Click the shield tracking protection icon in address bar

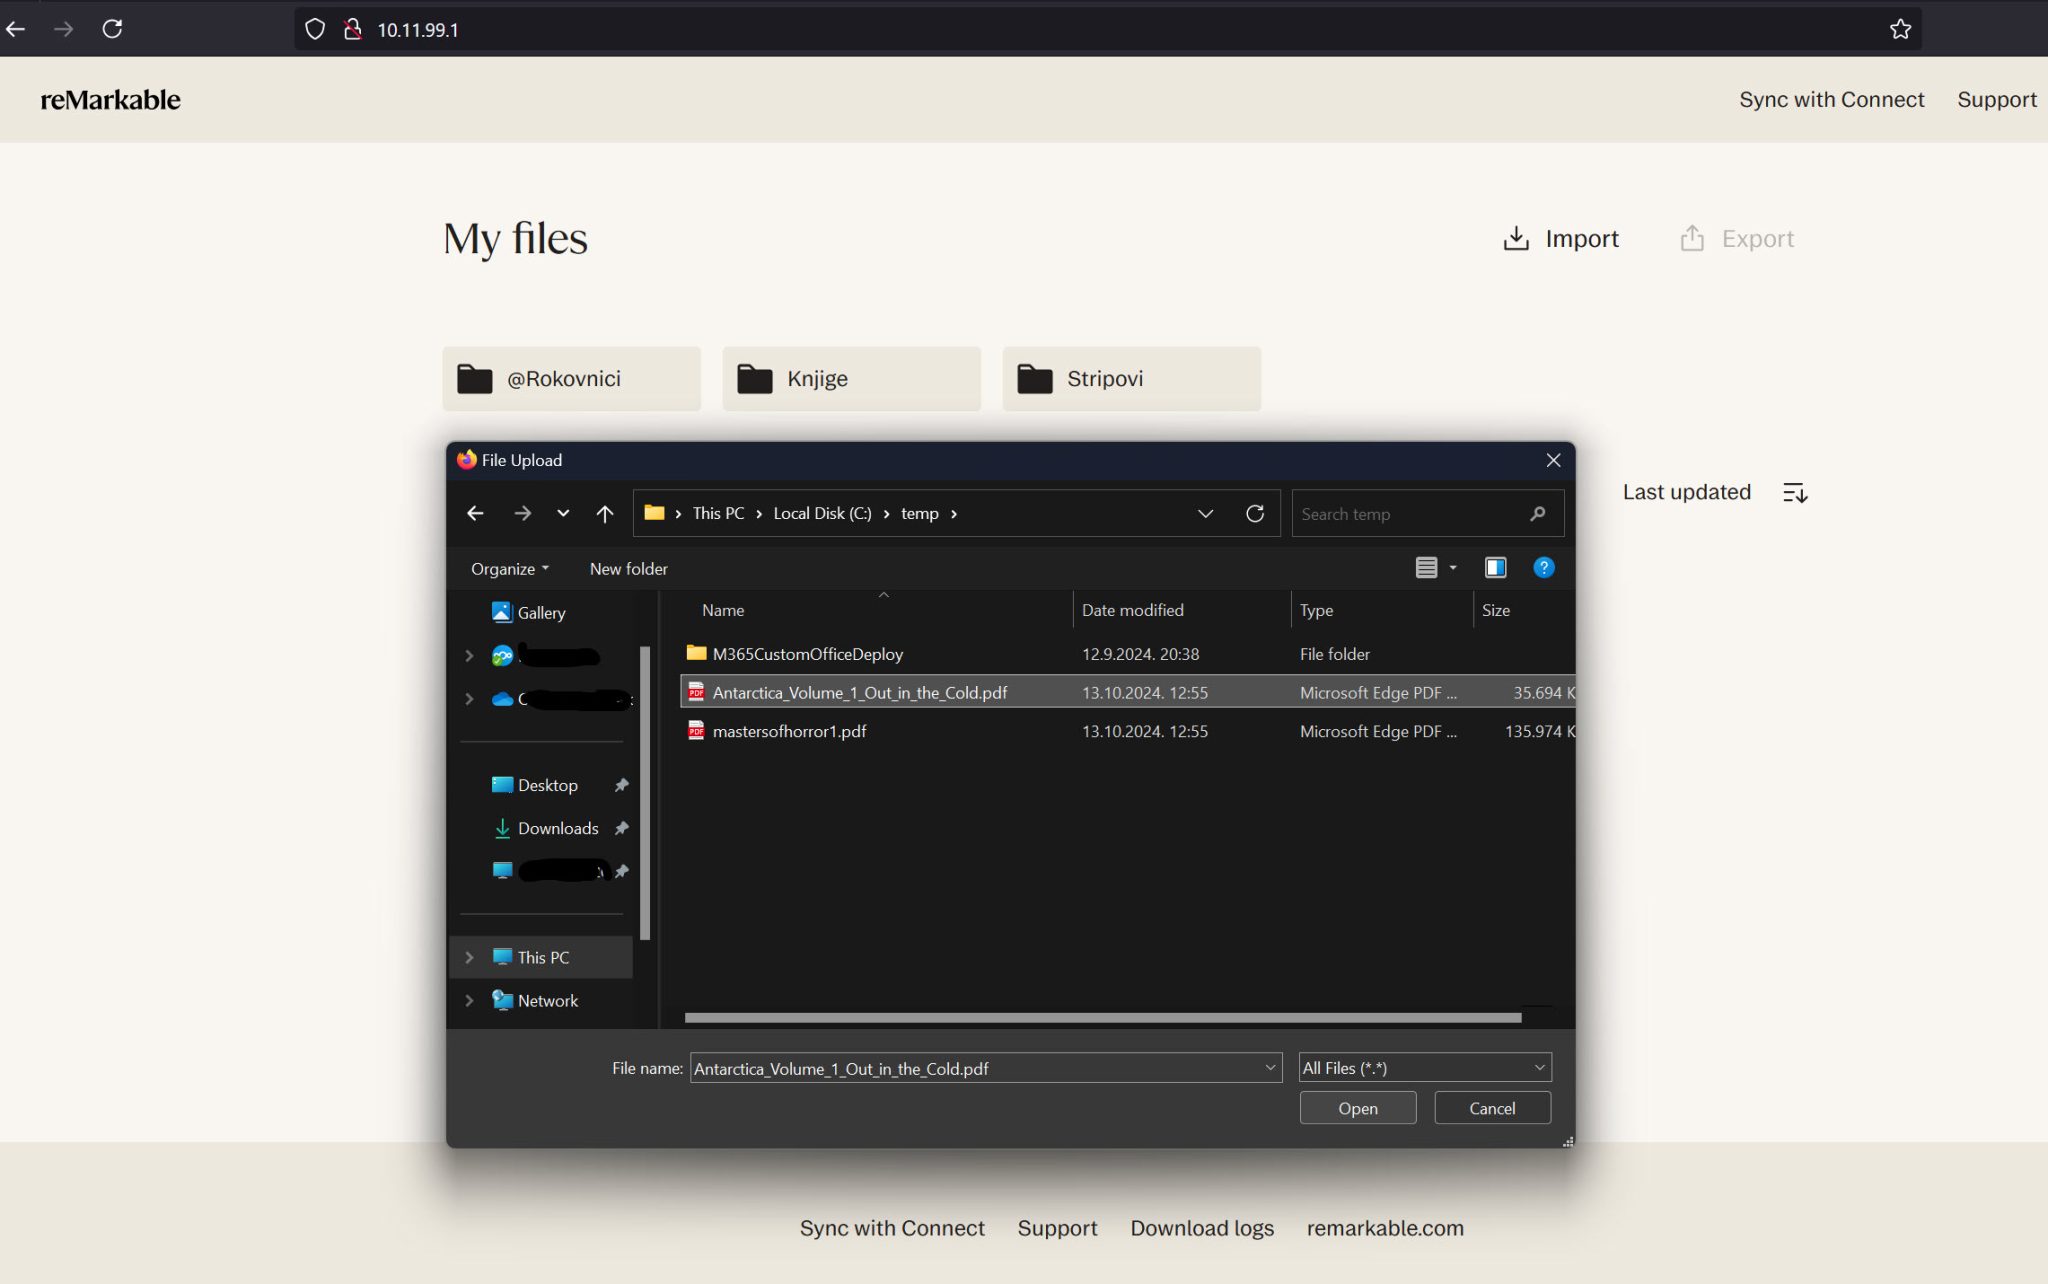point(315,28)
